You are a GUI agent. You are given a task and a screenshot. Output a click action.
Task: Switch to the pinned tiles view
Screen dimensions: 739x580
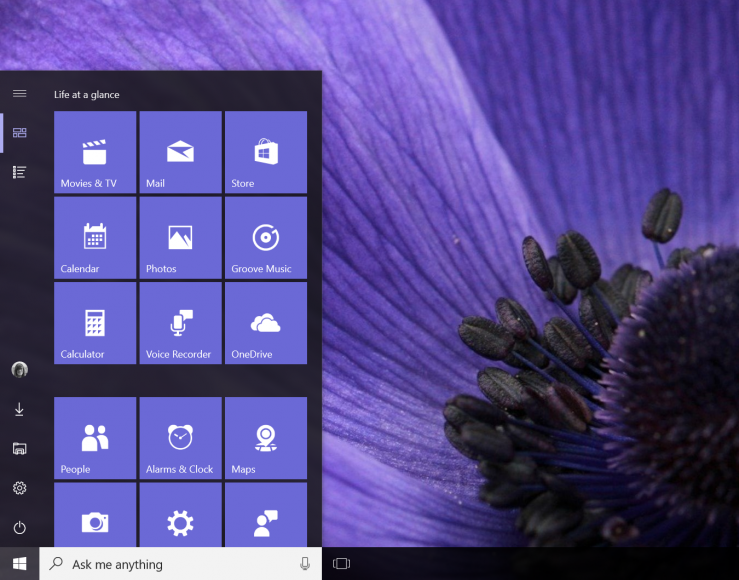pos(19,132)
